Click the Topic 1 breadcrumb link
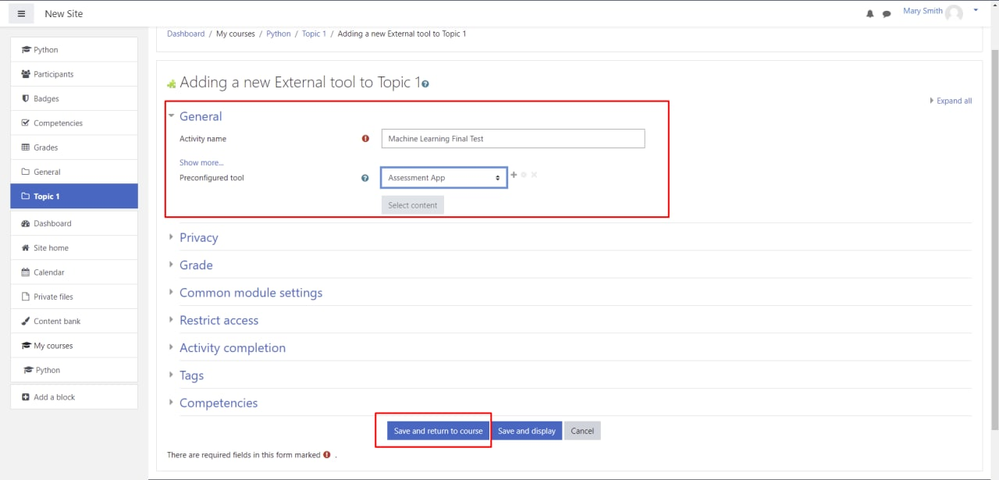Image resolution: width=999 pixels, height=480 pixels. pos(314,34)
